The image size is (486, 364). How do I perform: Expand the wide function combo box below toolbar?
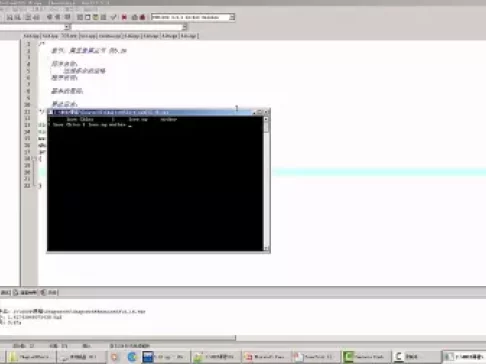click(128, 27)
